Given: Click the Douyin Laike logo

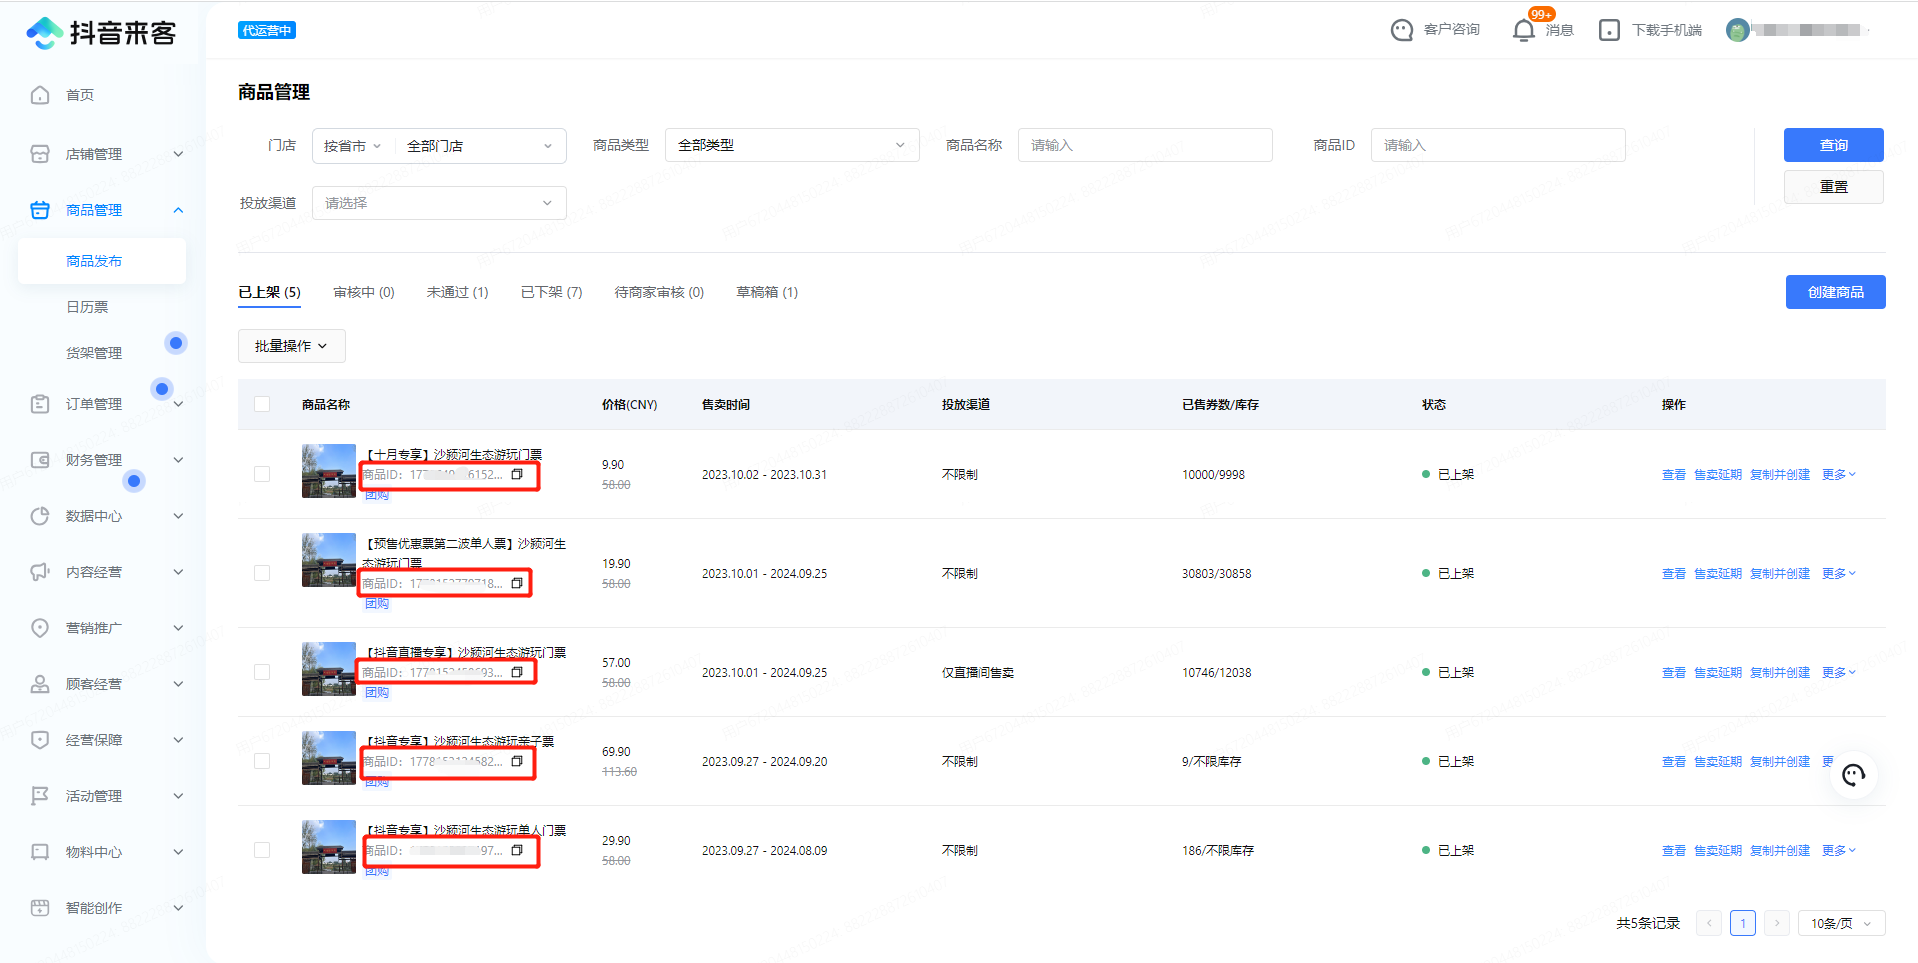Looking at the screenshot, I should coord(101,33).
